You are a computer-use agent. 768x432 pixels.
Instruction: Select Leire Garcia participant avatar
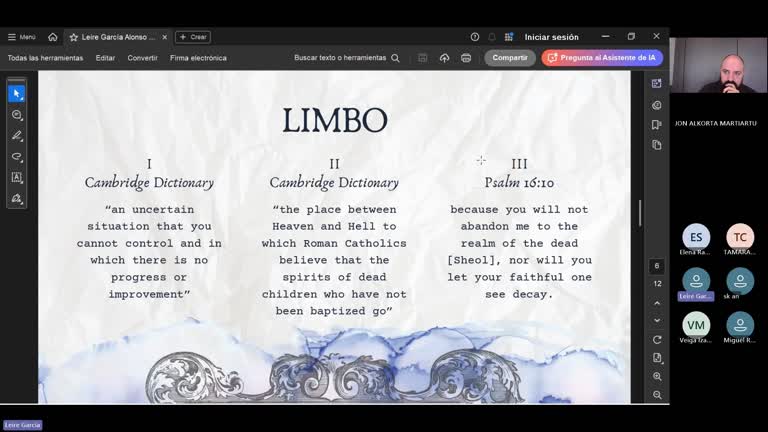(x=696, y=281)
